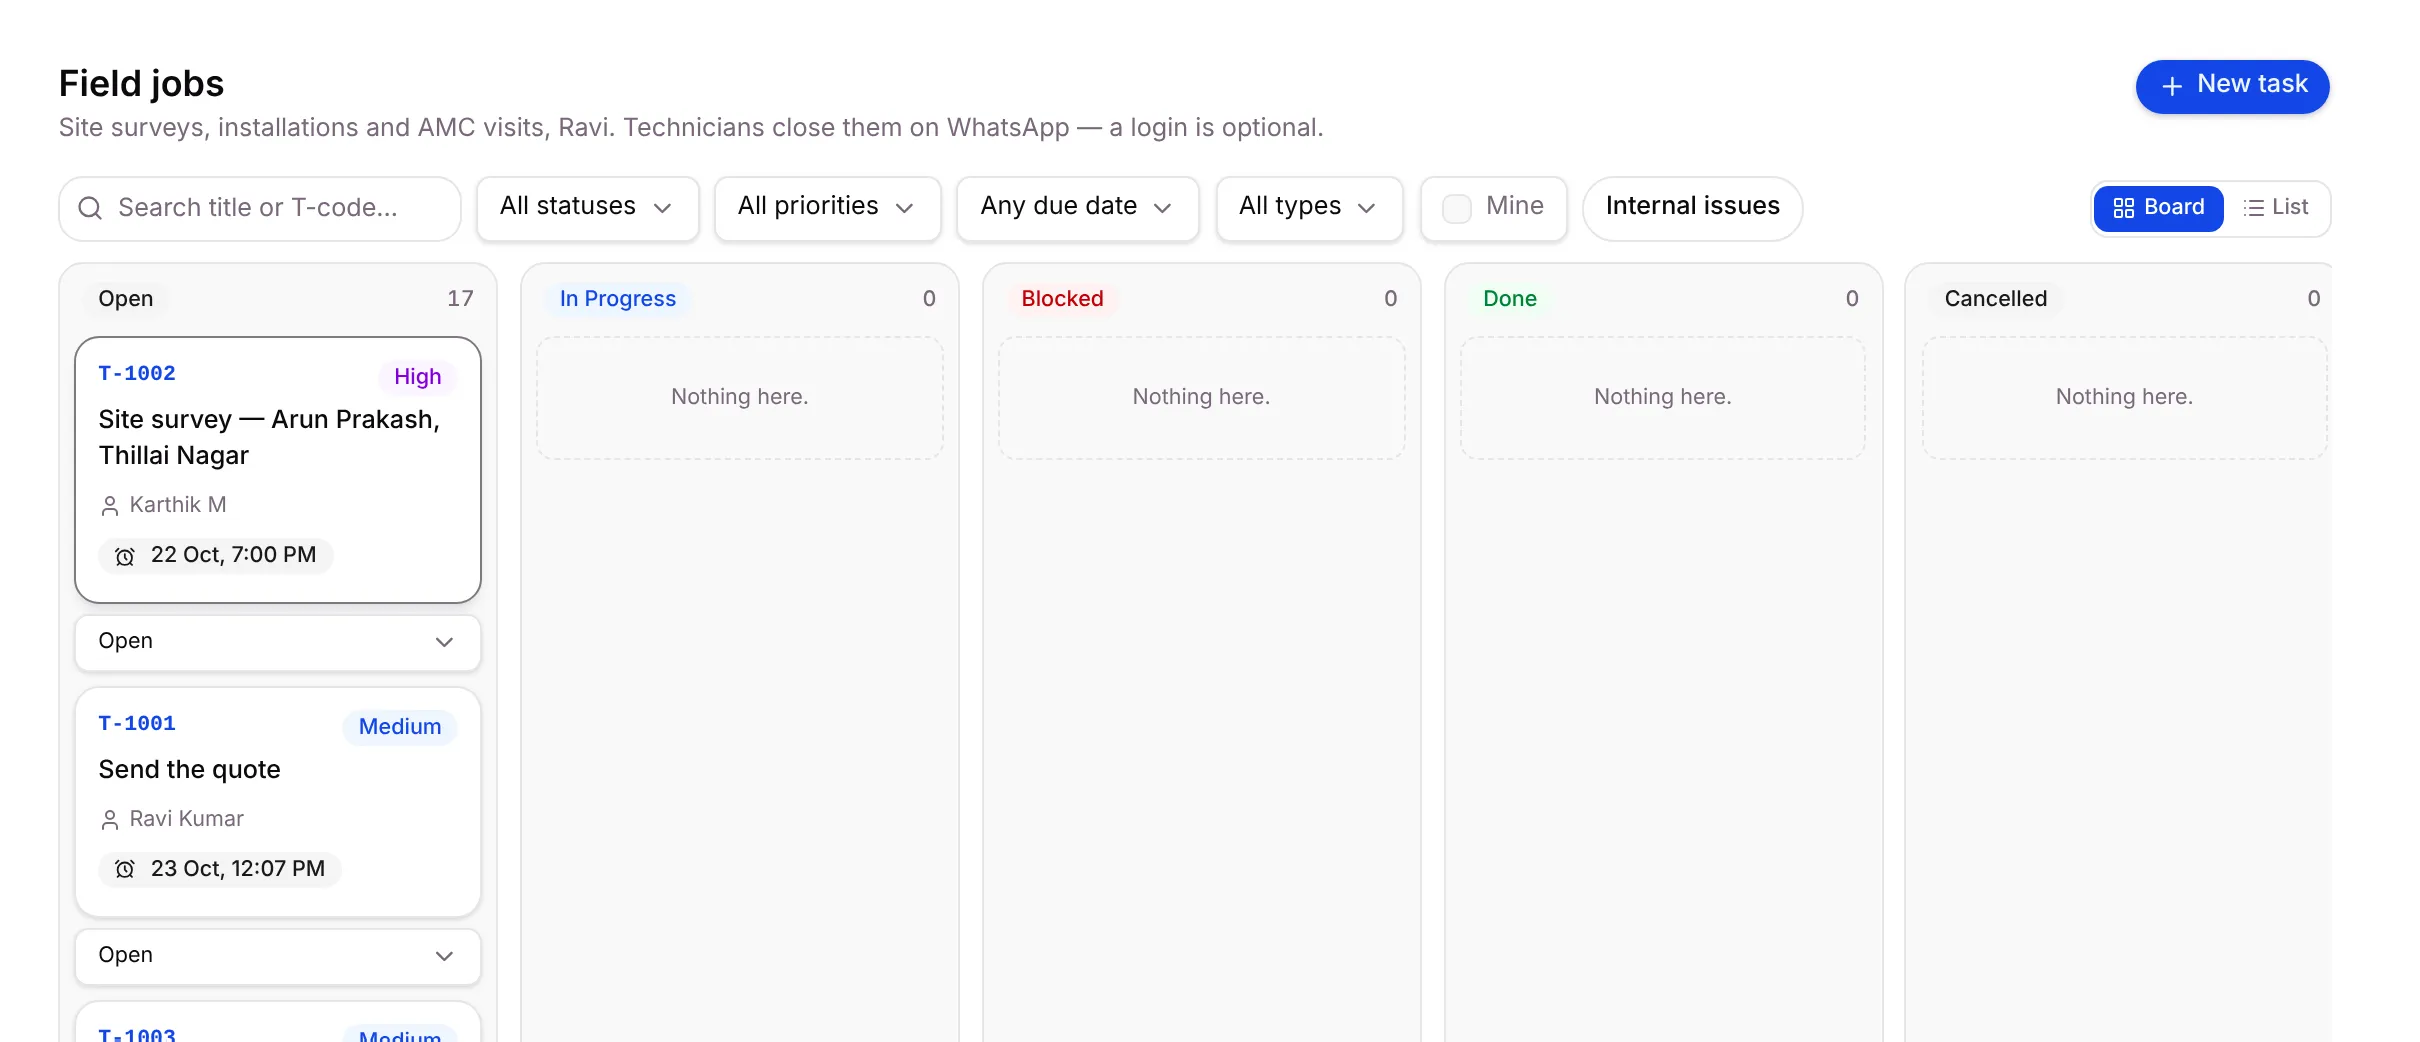Screen dimensions: 2420x1042
Task: Open the Site survey — Arun Prakash card title
Action: pyautogui.click(x=269, y=437)
